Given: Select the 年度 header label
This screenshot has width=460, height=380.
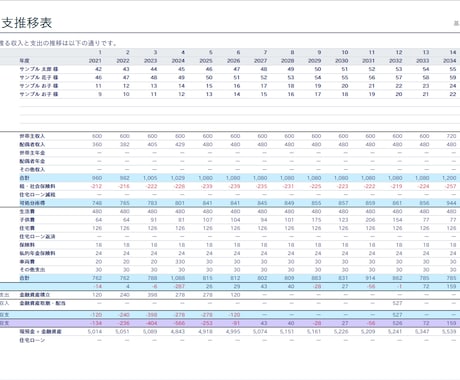Looking at the screenshot, I should coord(24,61).
